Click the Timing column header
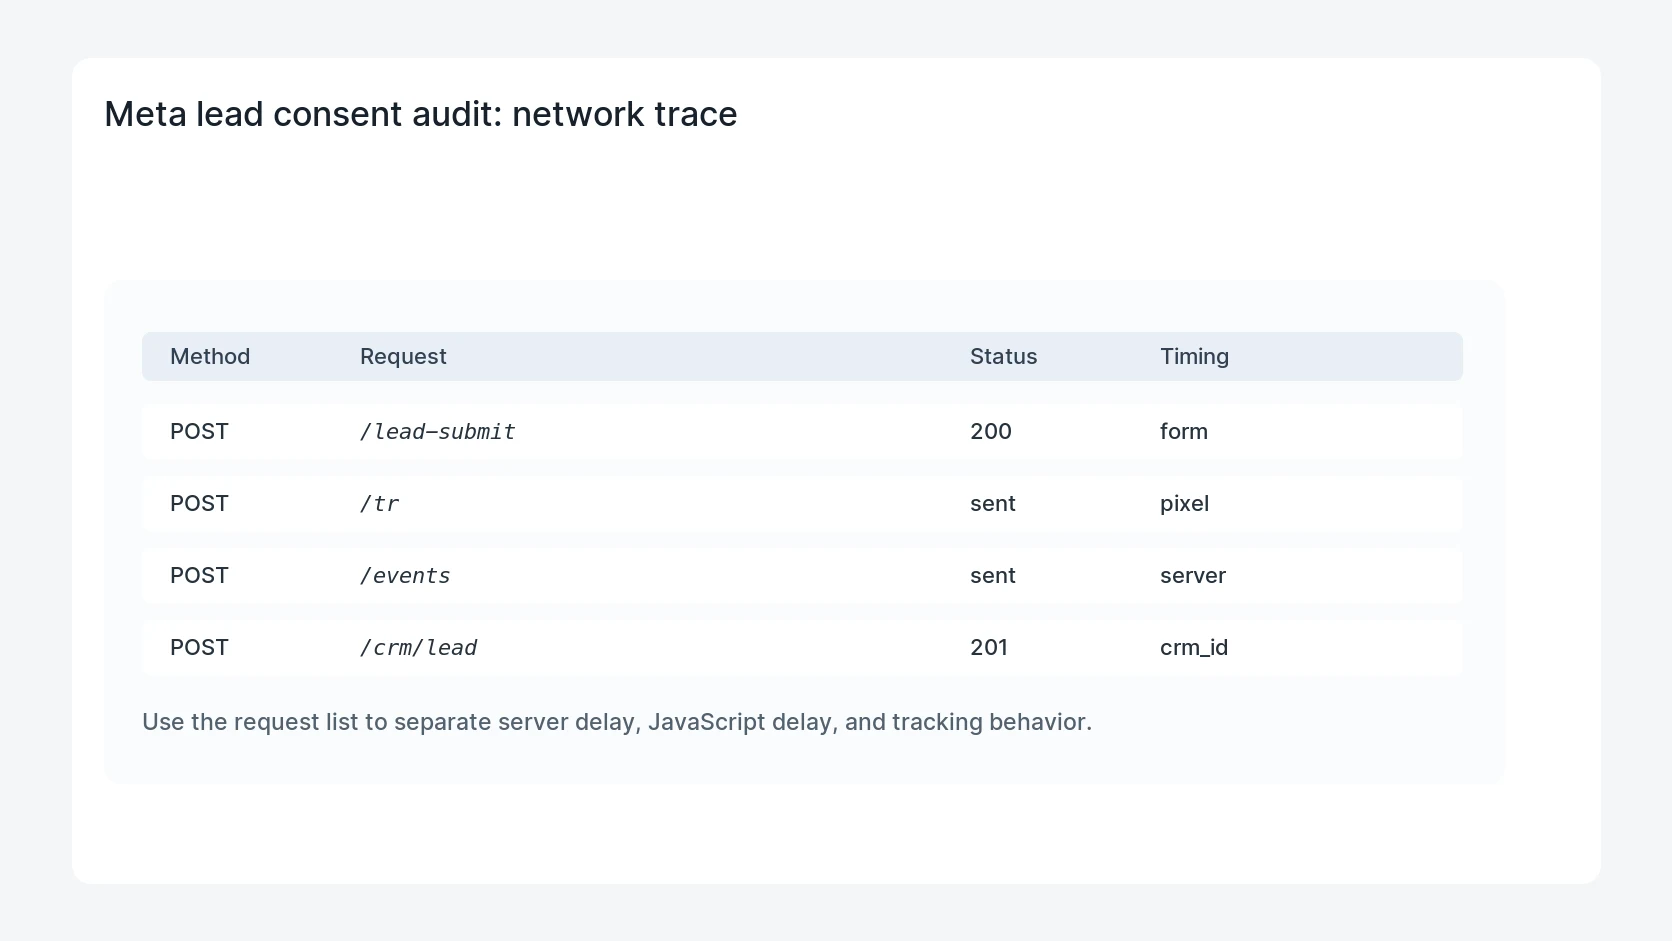The image size is (1672, 941). pos(1194,356)
